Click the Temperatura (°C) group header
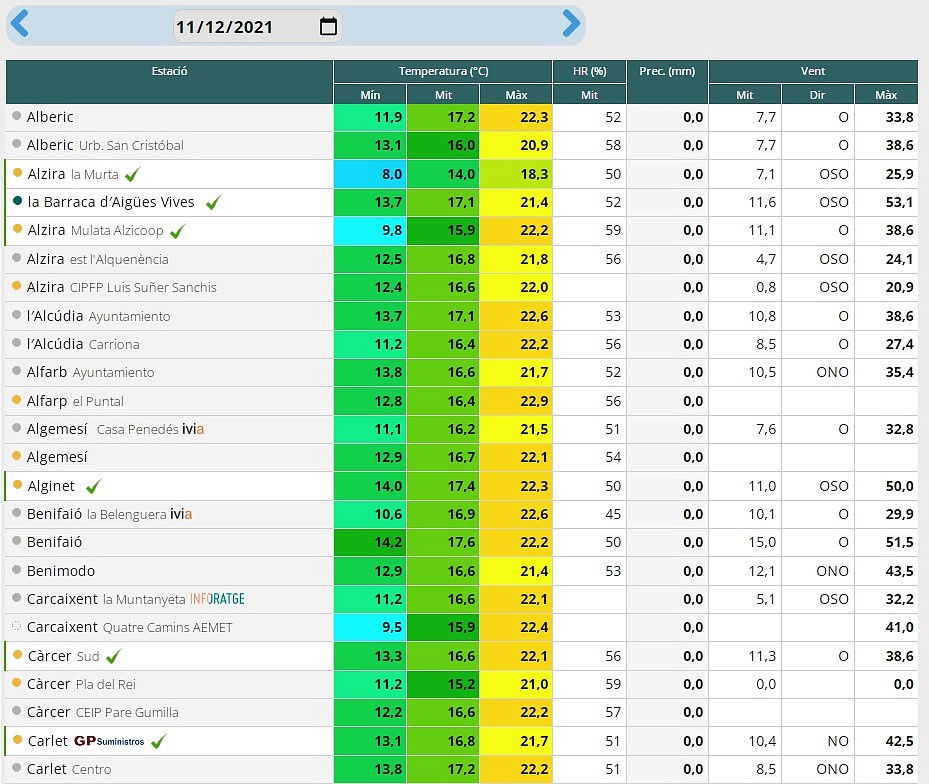This screenshot has width=929, height=784. [443, 71]
